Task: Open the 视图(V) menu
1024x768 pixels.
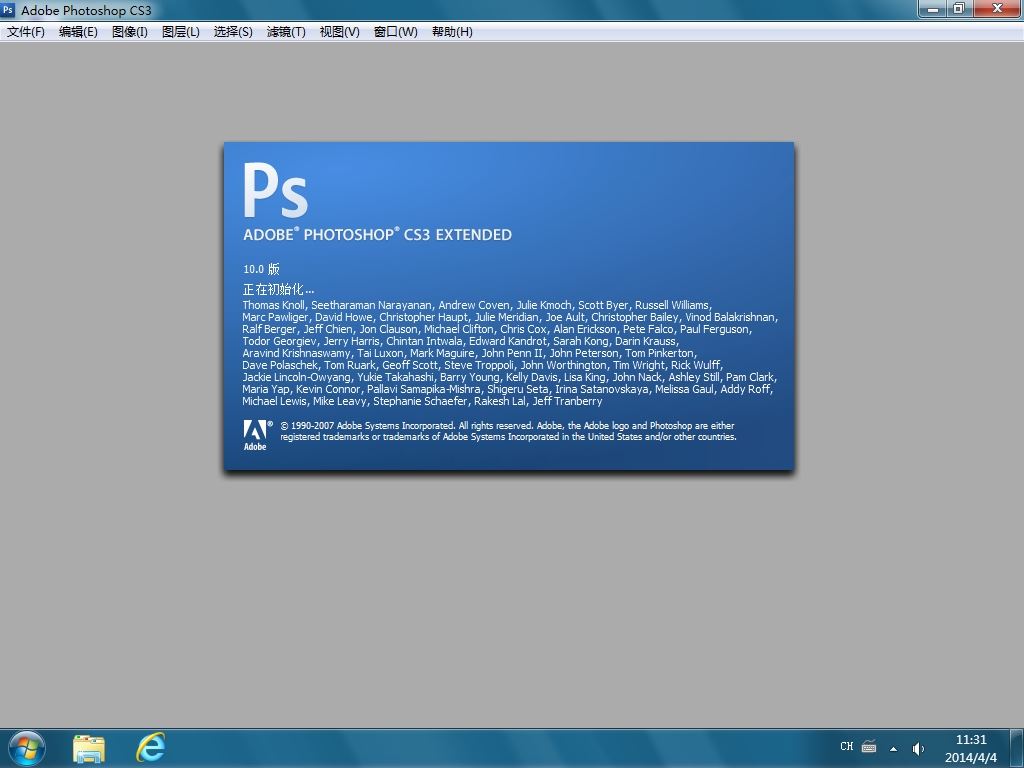Action: click(339, 31)
